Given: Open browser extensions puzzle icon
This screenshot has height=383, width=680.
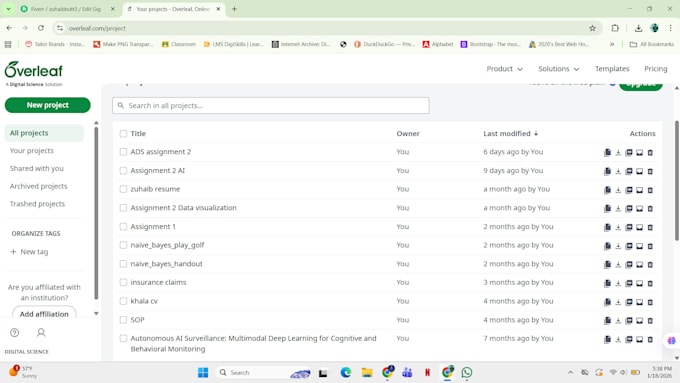Looking at the screenshot, I should [x=615, y=28].
